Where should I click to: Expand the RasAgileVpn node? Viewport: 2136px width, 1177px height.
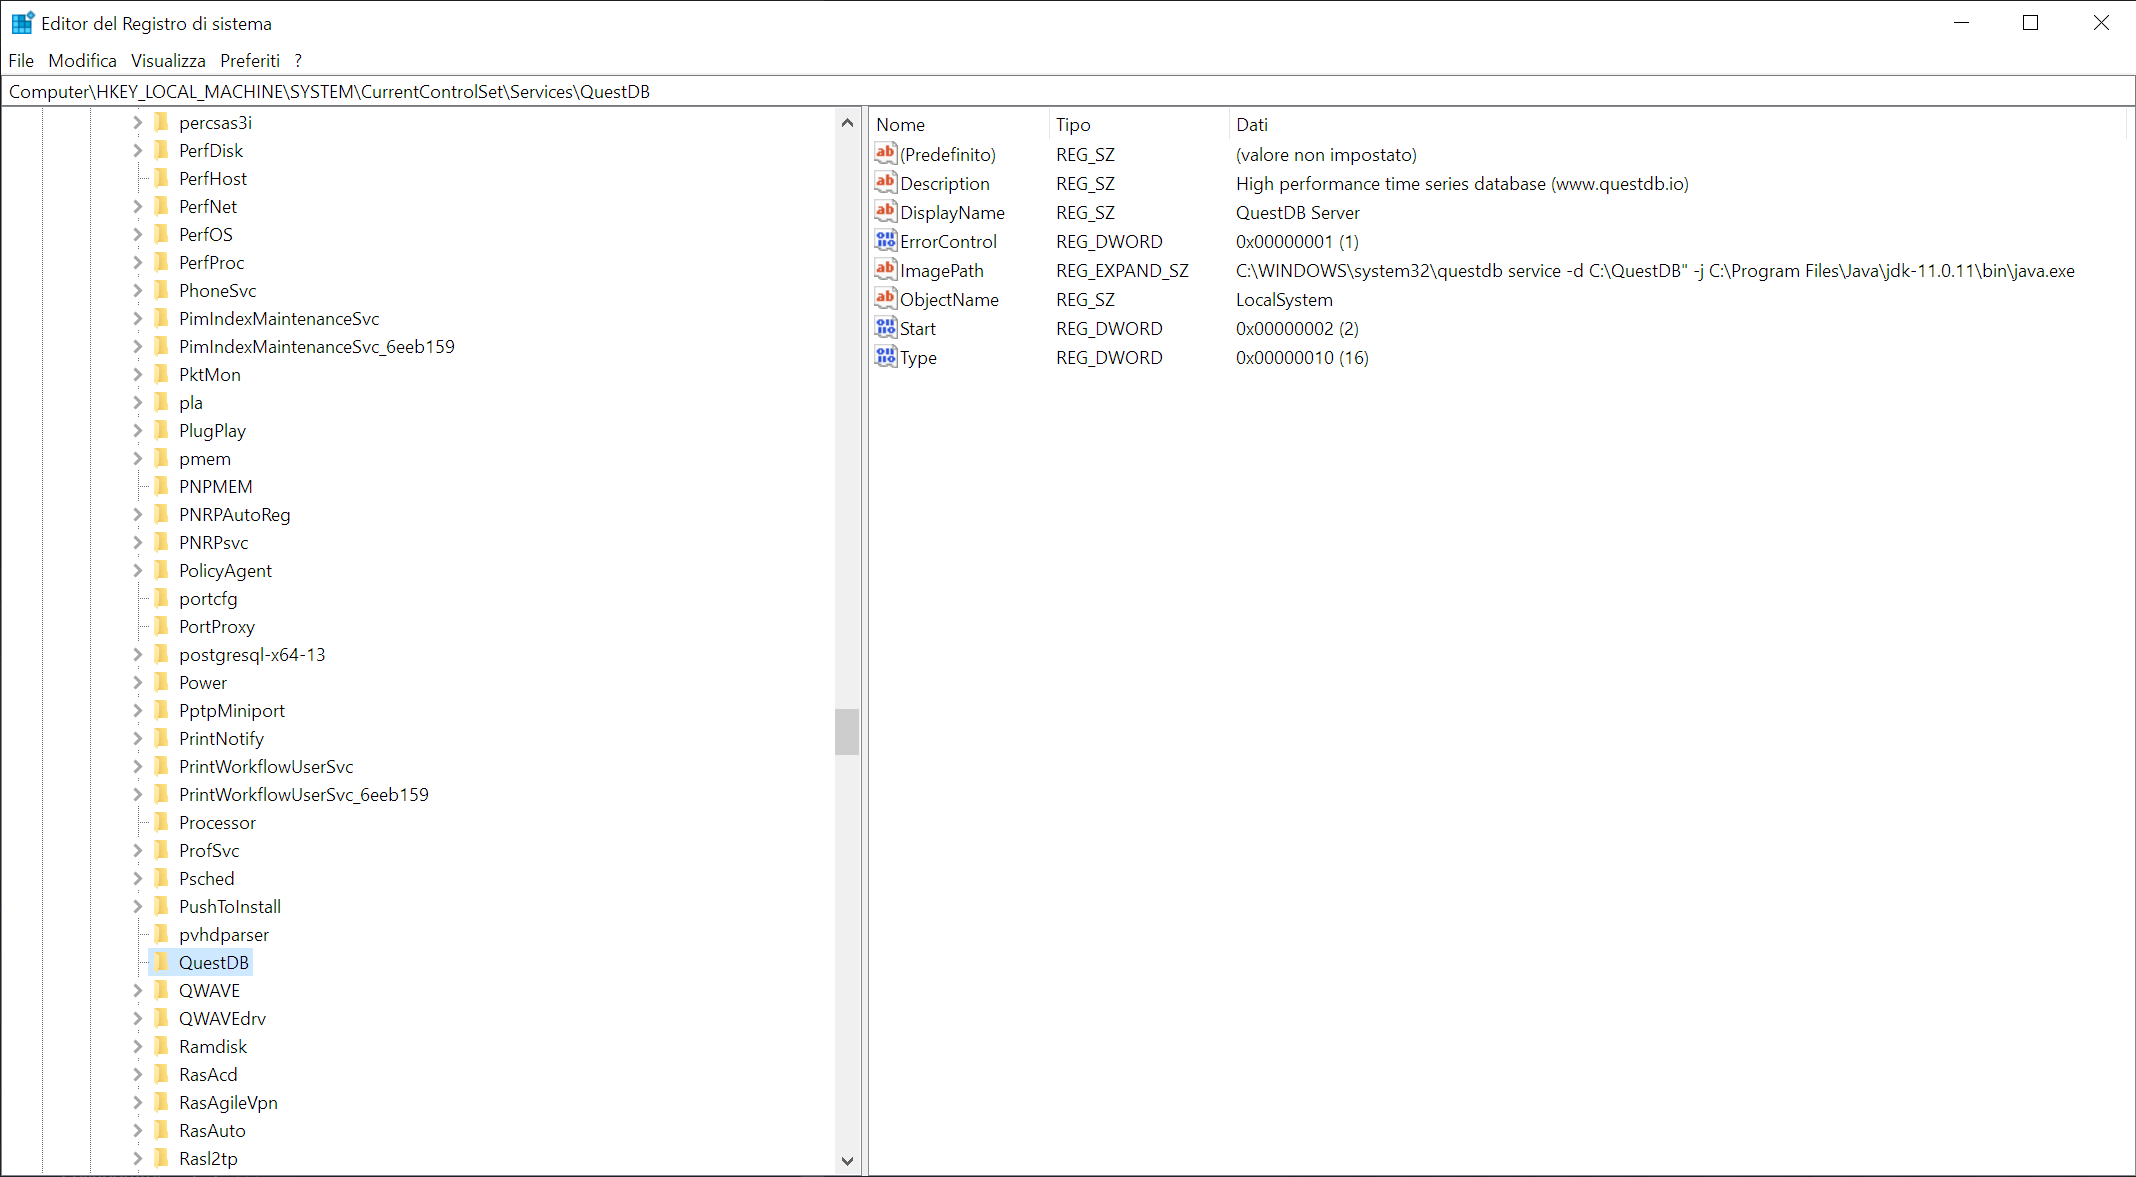coord(137,1102)
